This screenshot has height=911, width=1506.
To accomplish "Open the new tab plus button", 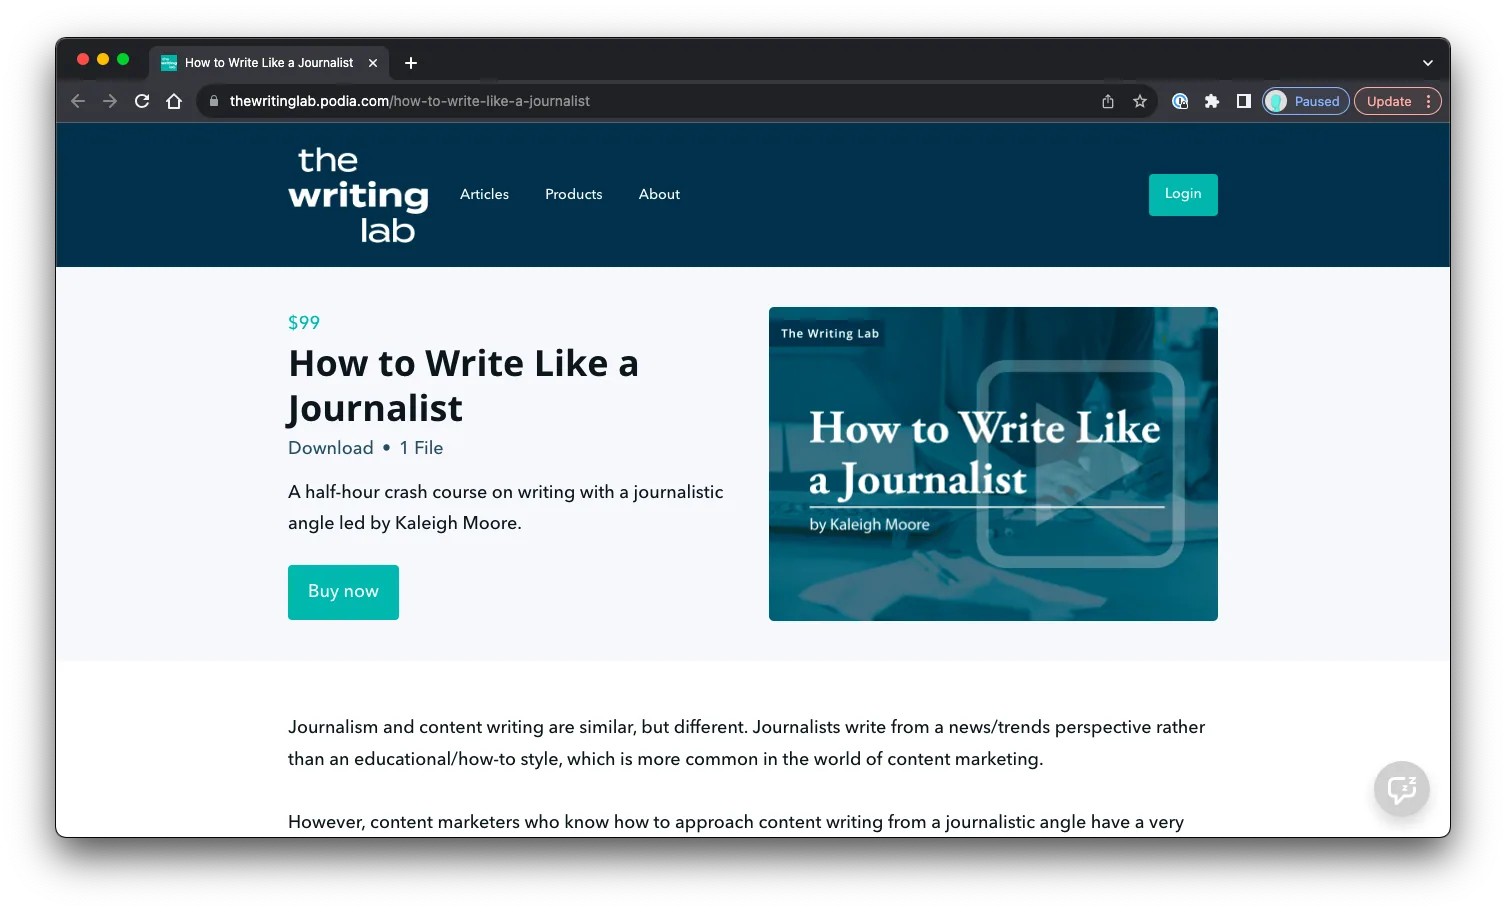I will pos(411,63).
